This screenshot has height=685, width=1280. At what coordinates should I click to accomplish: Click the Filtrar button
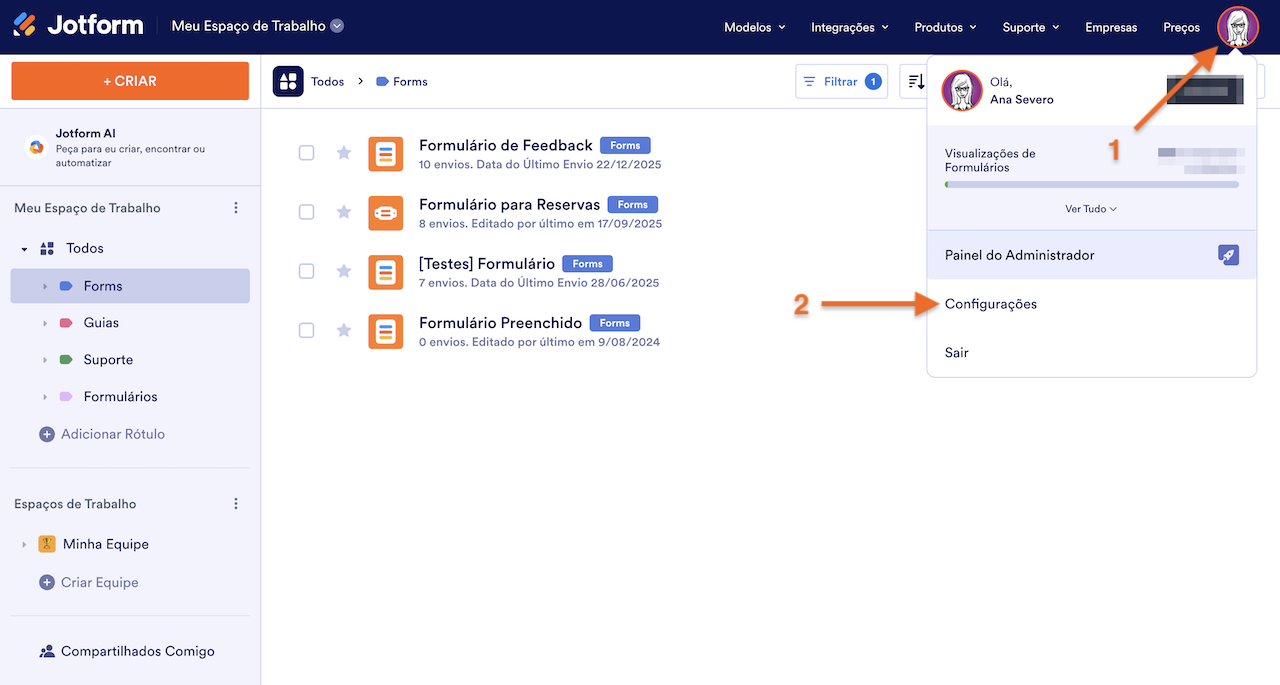coord(840,82)
